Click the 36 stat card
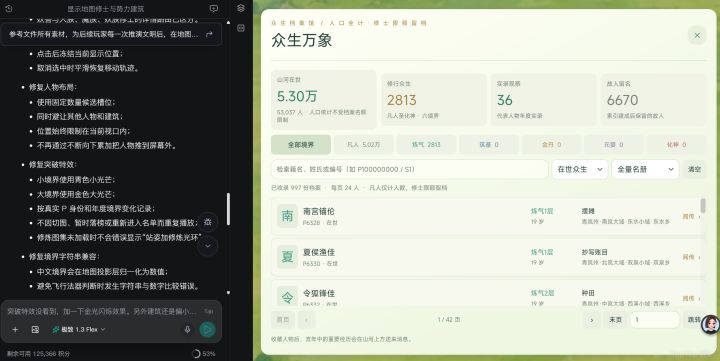Viewport: 720px width, 361px height. [x=544, y=100]
